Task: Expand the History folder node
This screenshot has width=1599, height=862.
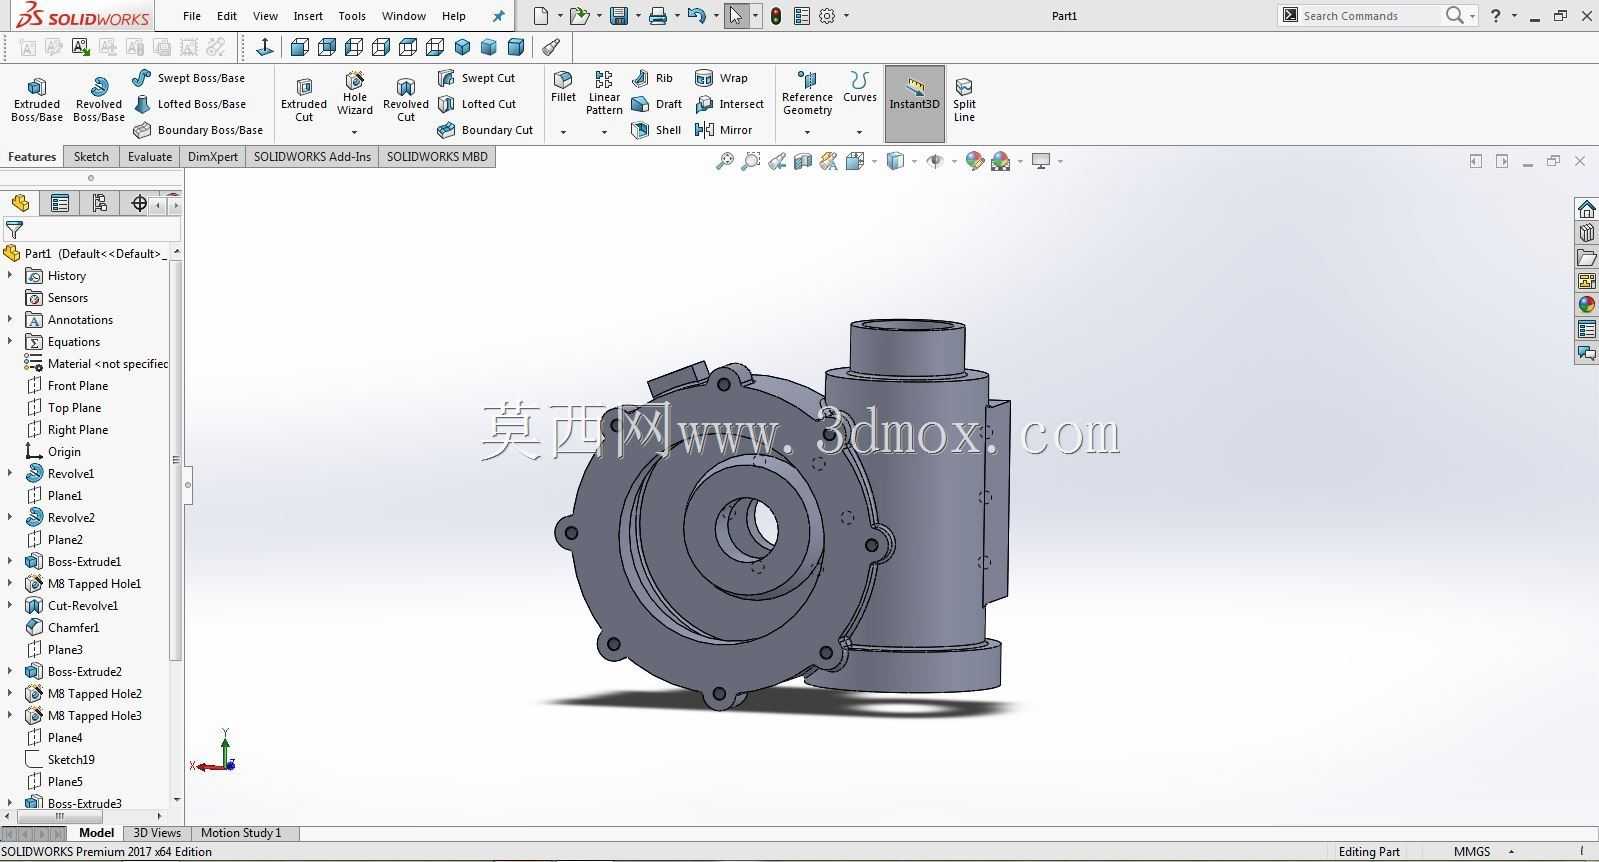Action: [x=10, y=275]
